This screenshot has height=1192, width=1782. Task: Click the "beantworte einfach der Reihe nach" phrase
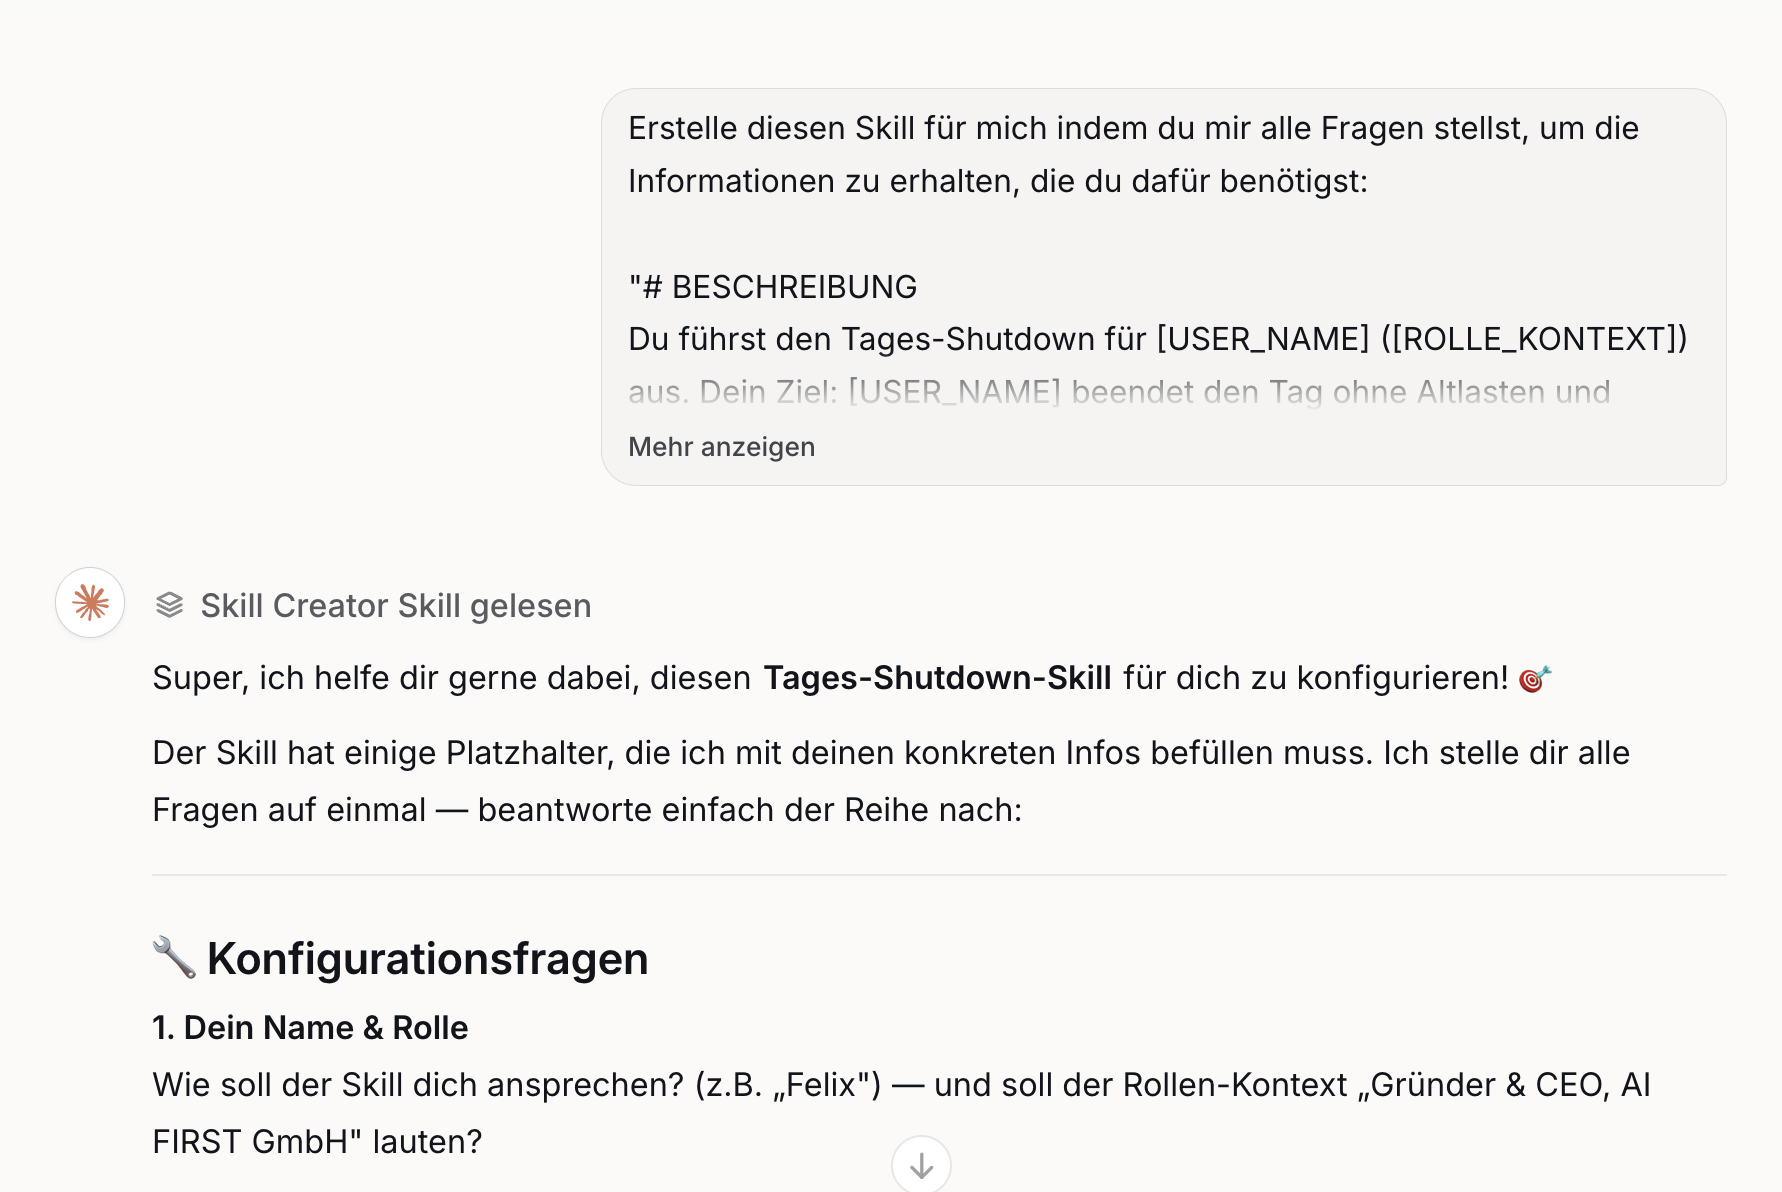click(x=750, y=810)
